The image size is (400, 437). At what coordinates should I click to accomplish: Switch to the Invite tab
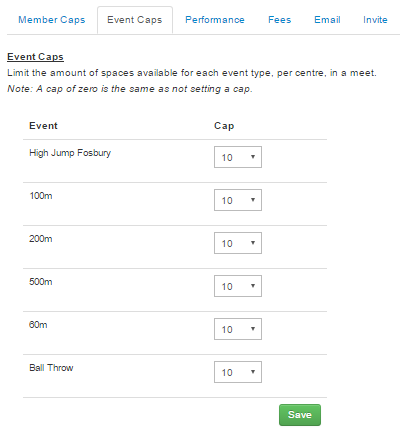pyautogui.click(x=375, y=20)
